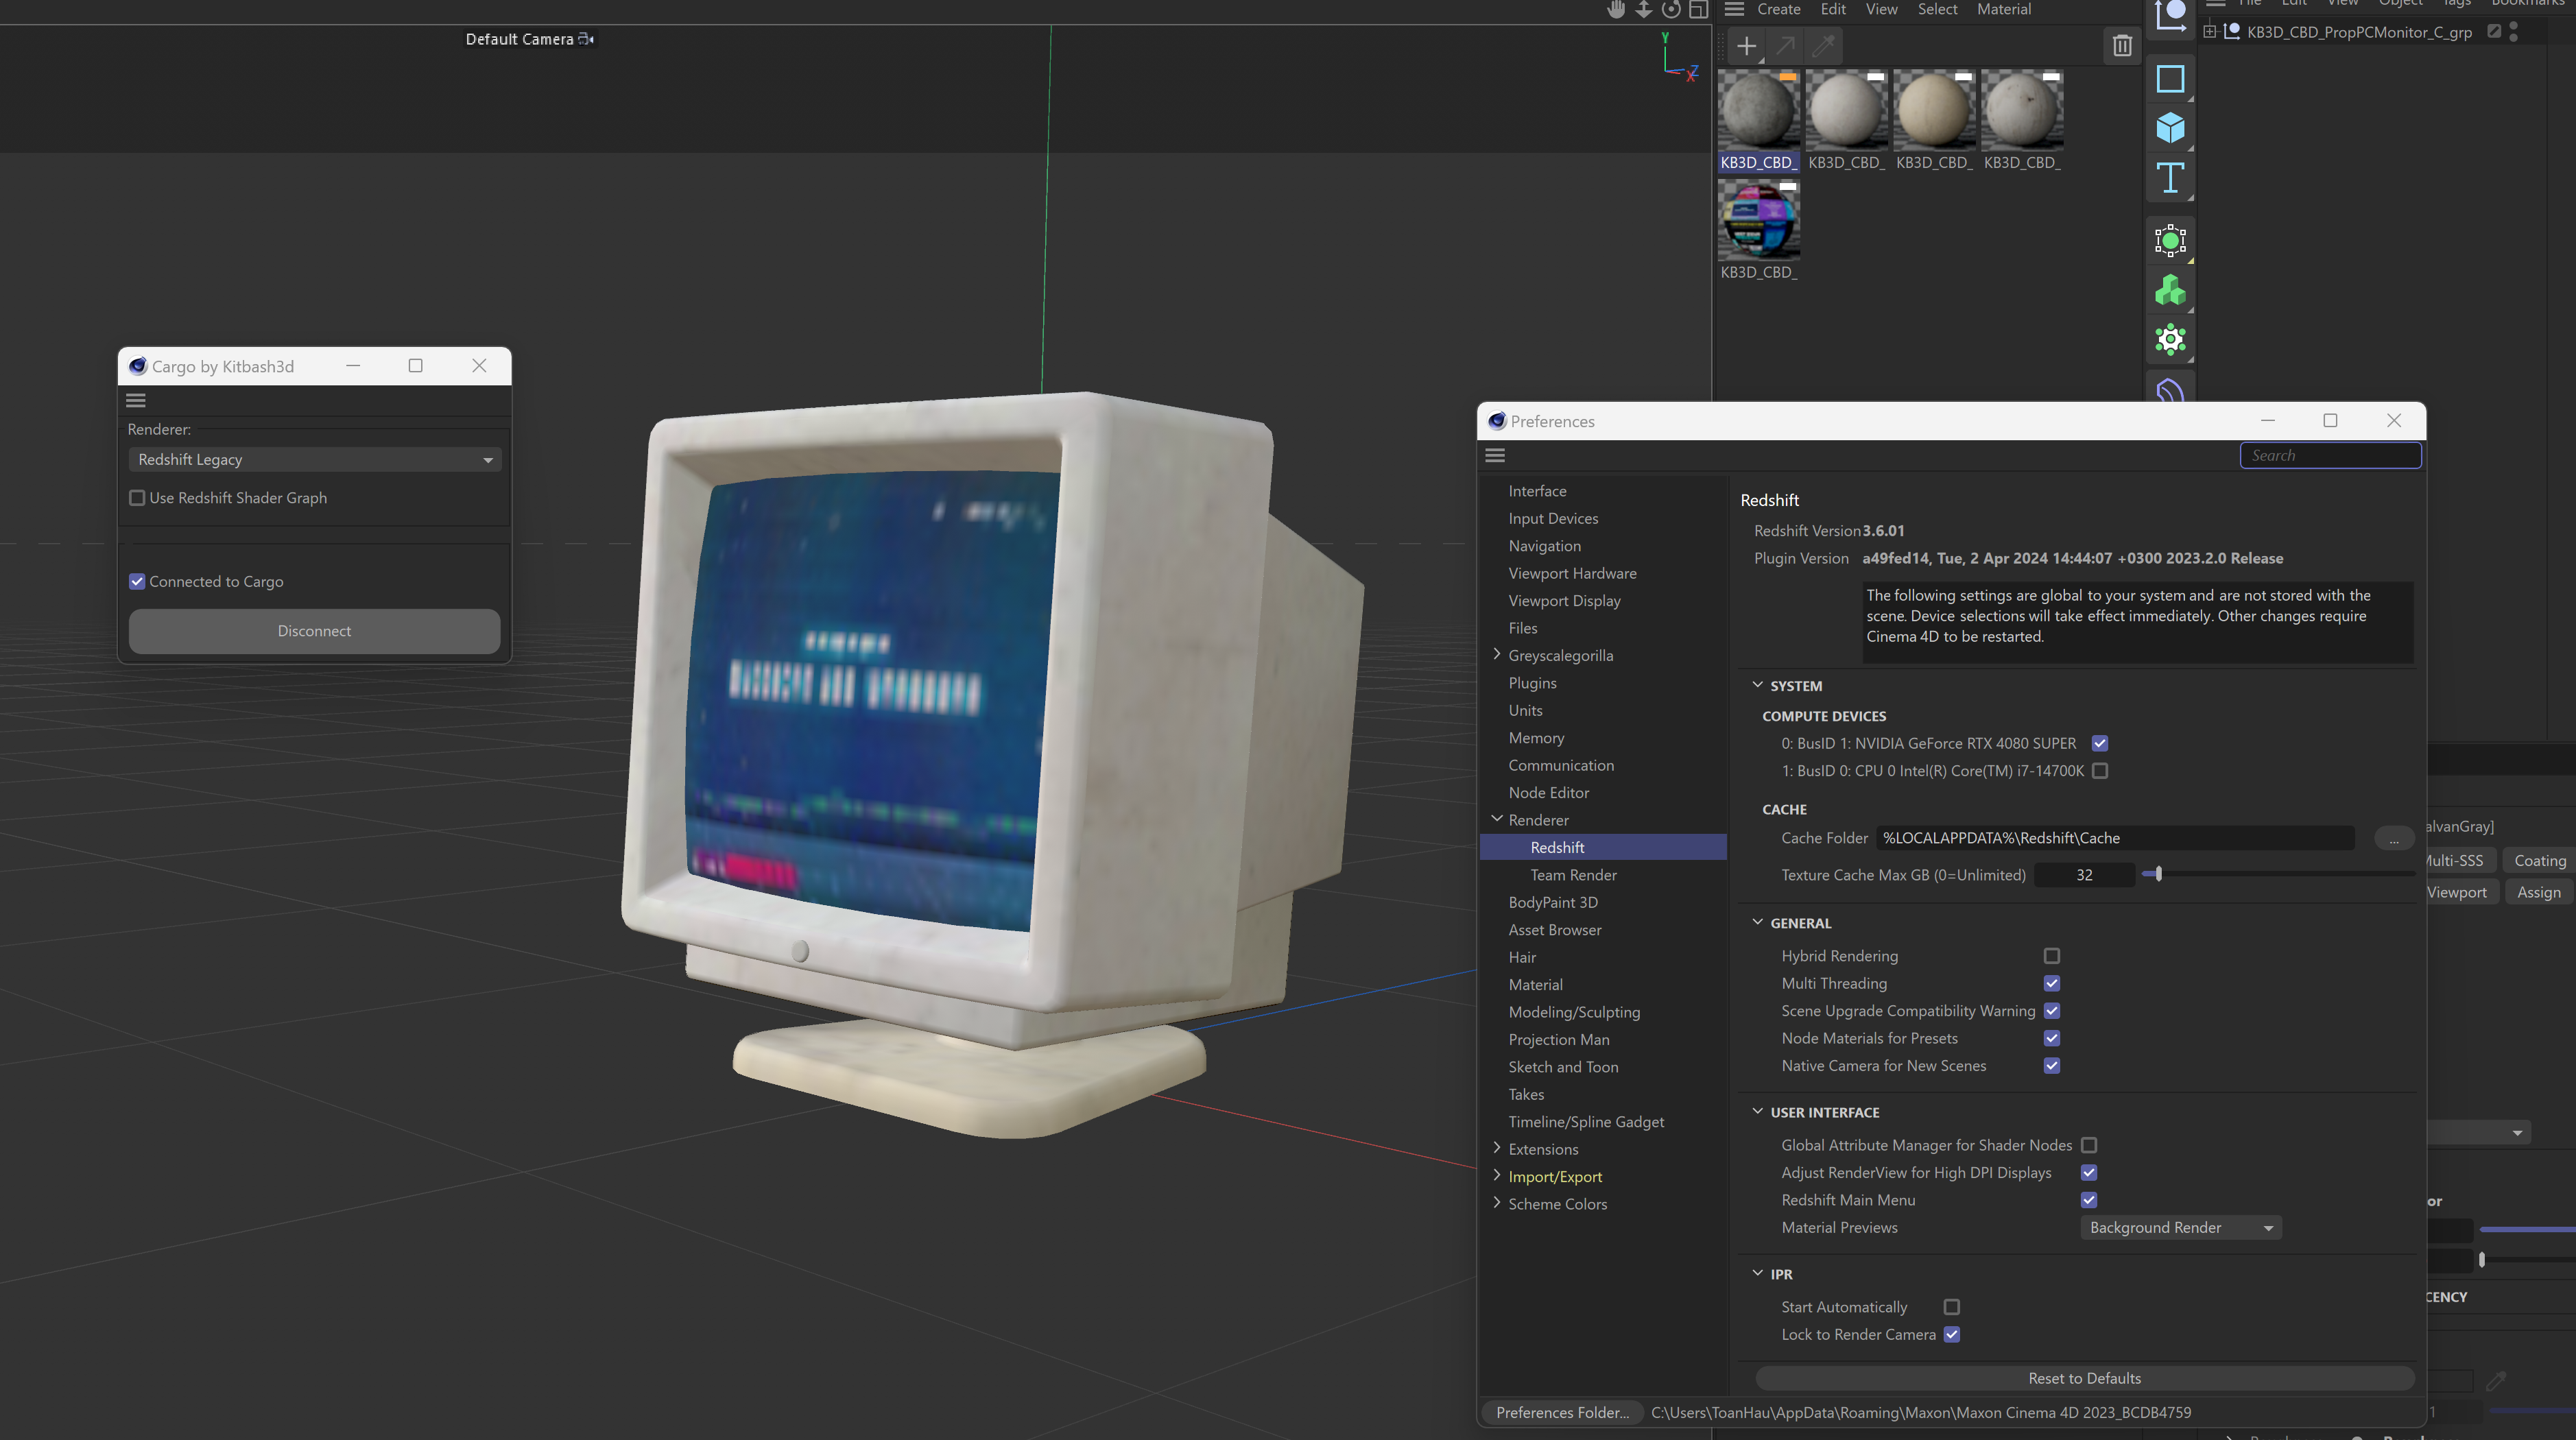Viewport: 2576px width, 1440px height.
Task: Click the Texture Cache Max GB value 32
Action: click(x=2084, y=875)
